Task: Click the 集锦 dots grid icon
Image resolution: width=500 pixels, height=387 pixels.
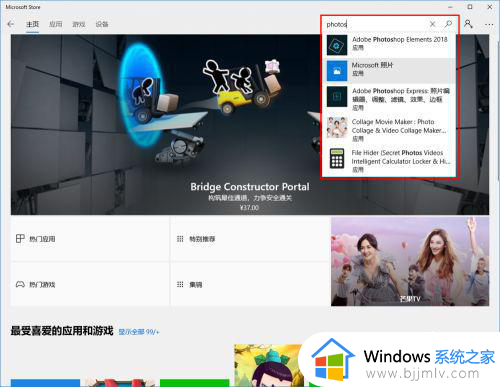Action: pyautogui.click(x=180, y=284)
